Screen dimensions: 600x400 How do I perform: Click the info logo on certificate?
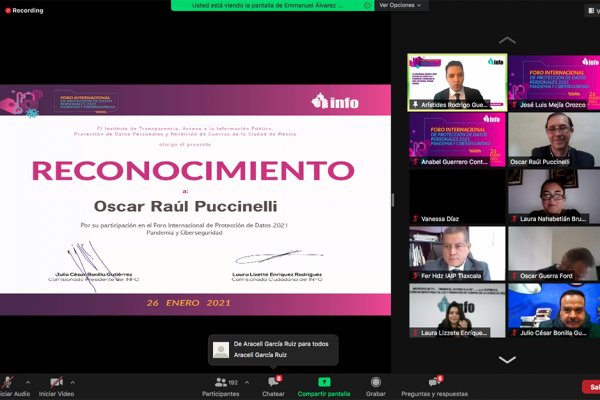(x=335, y=101)
